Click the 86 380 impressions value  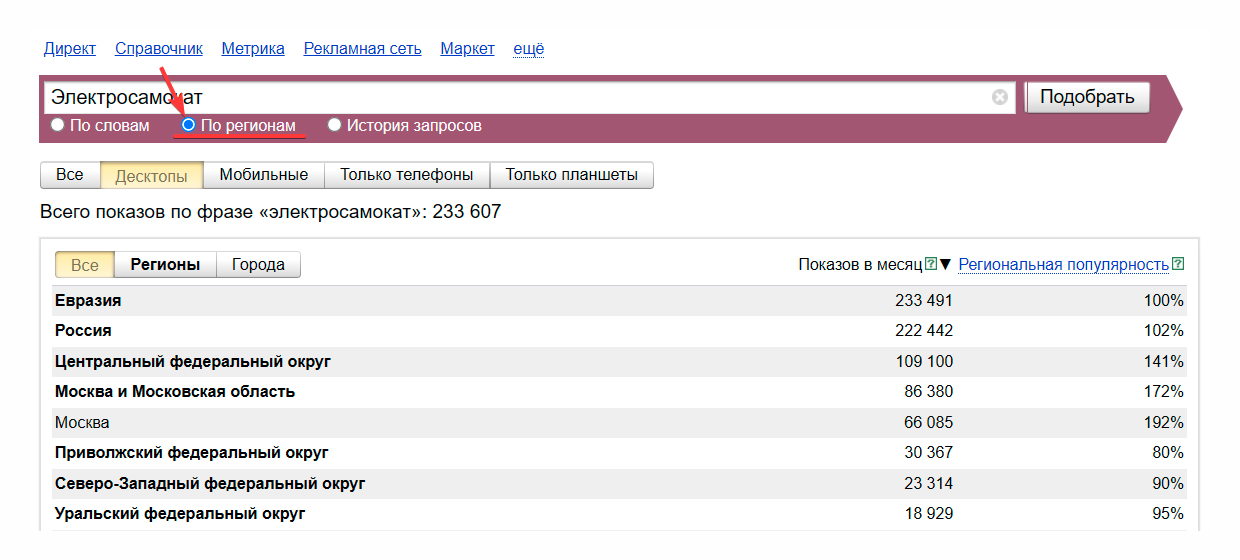click(x=928, y=392)
